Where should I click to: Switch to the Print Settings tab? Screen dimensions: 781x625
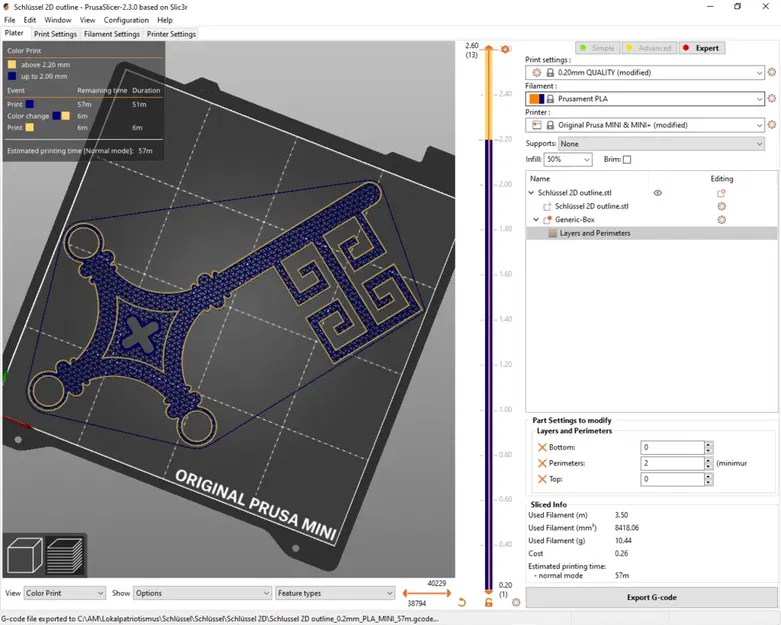tap(55, 34)
